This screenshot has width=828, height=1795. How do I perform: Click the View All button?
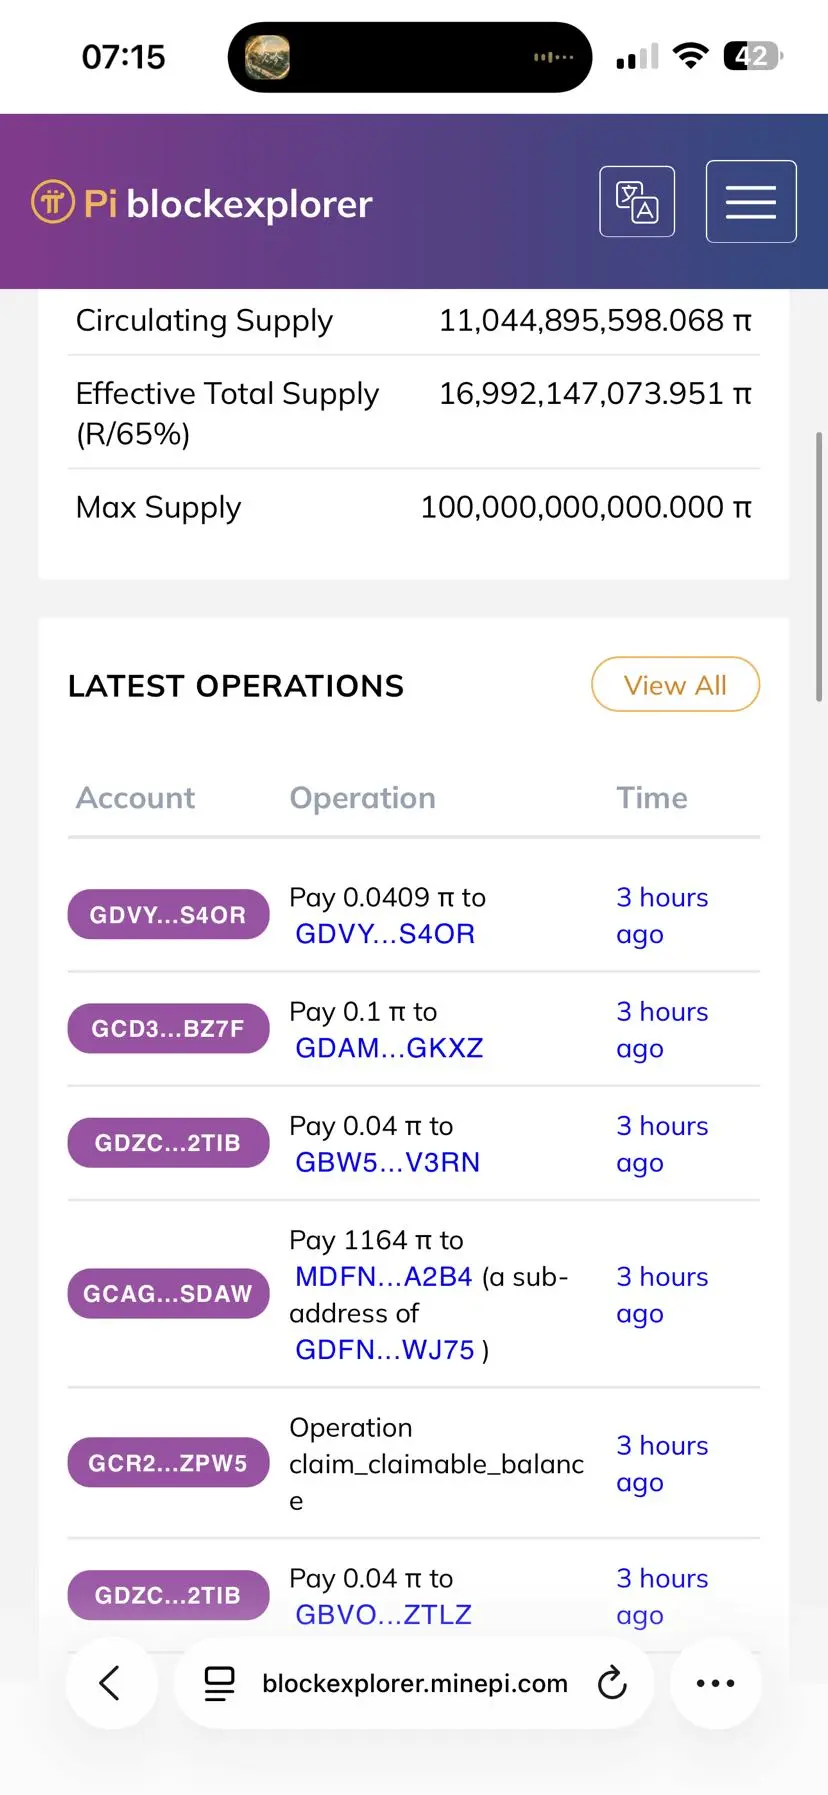(676, 685)
